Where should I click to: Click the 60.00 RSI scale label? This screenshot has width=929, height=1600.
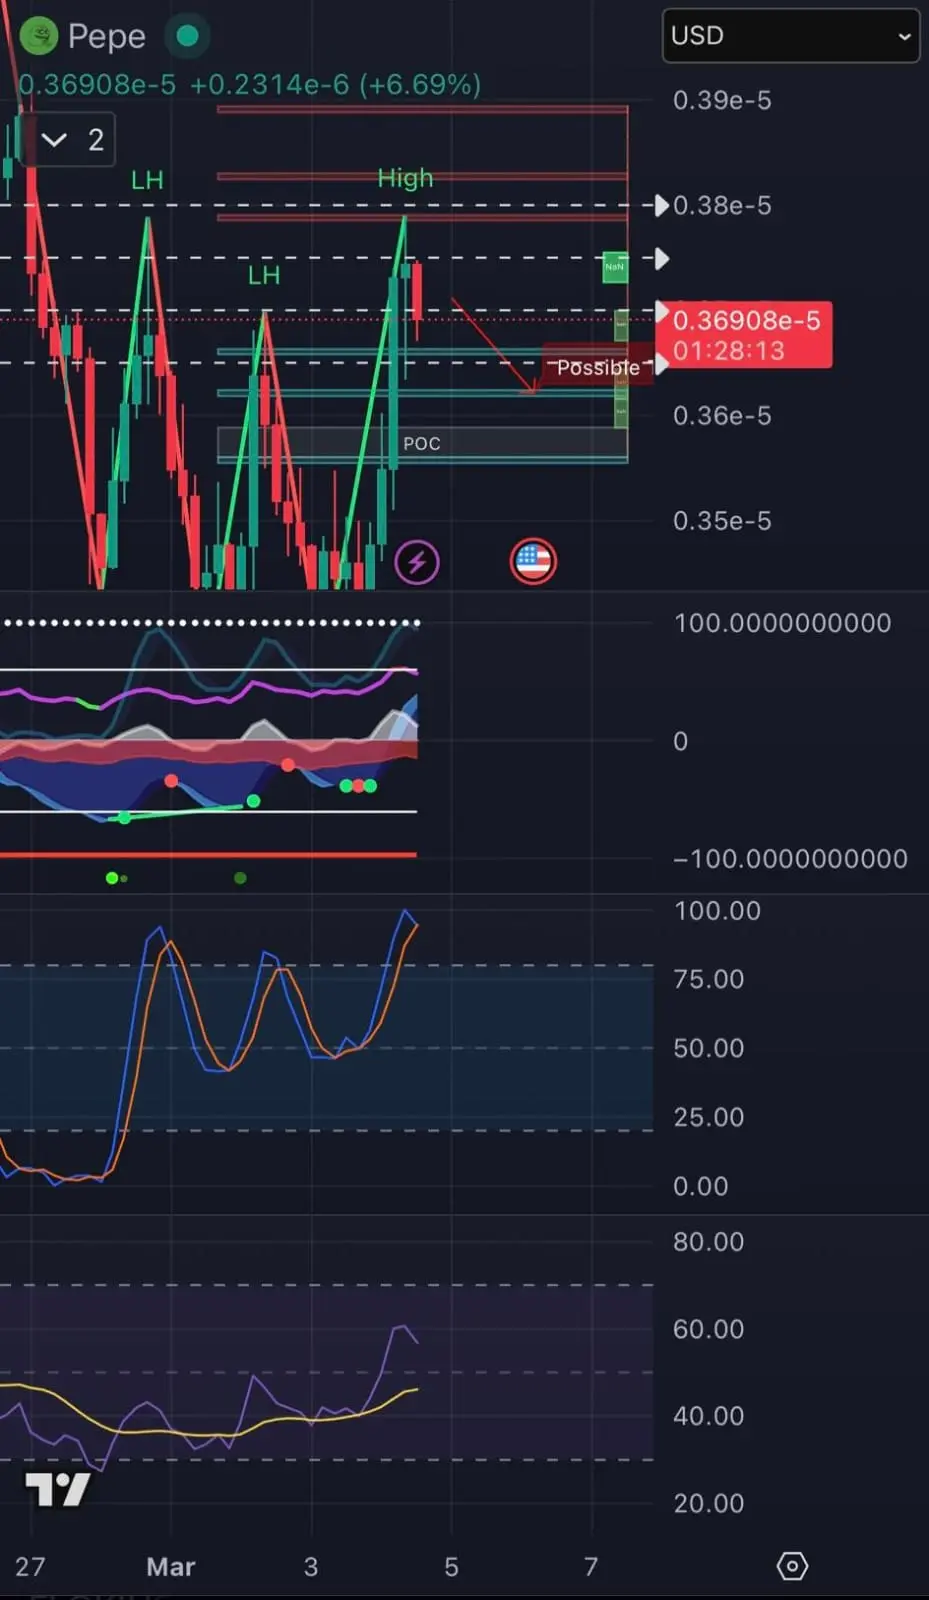709,1329
